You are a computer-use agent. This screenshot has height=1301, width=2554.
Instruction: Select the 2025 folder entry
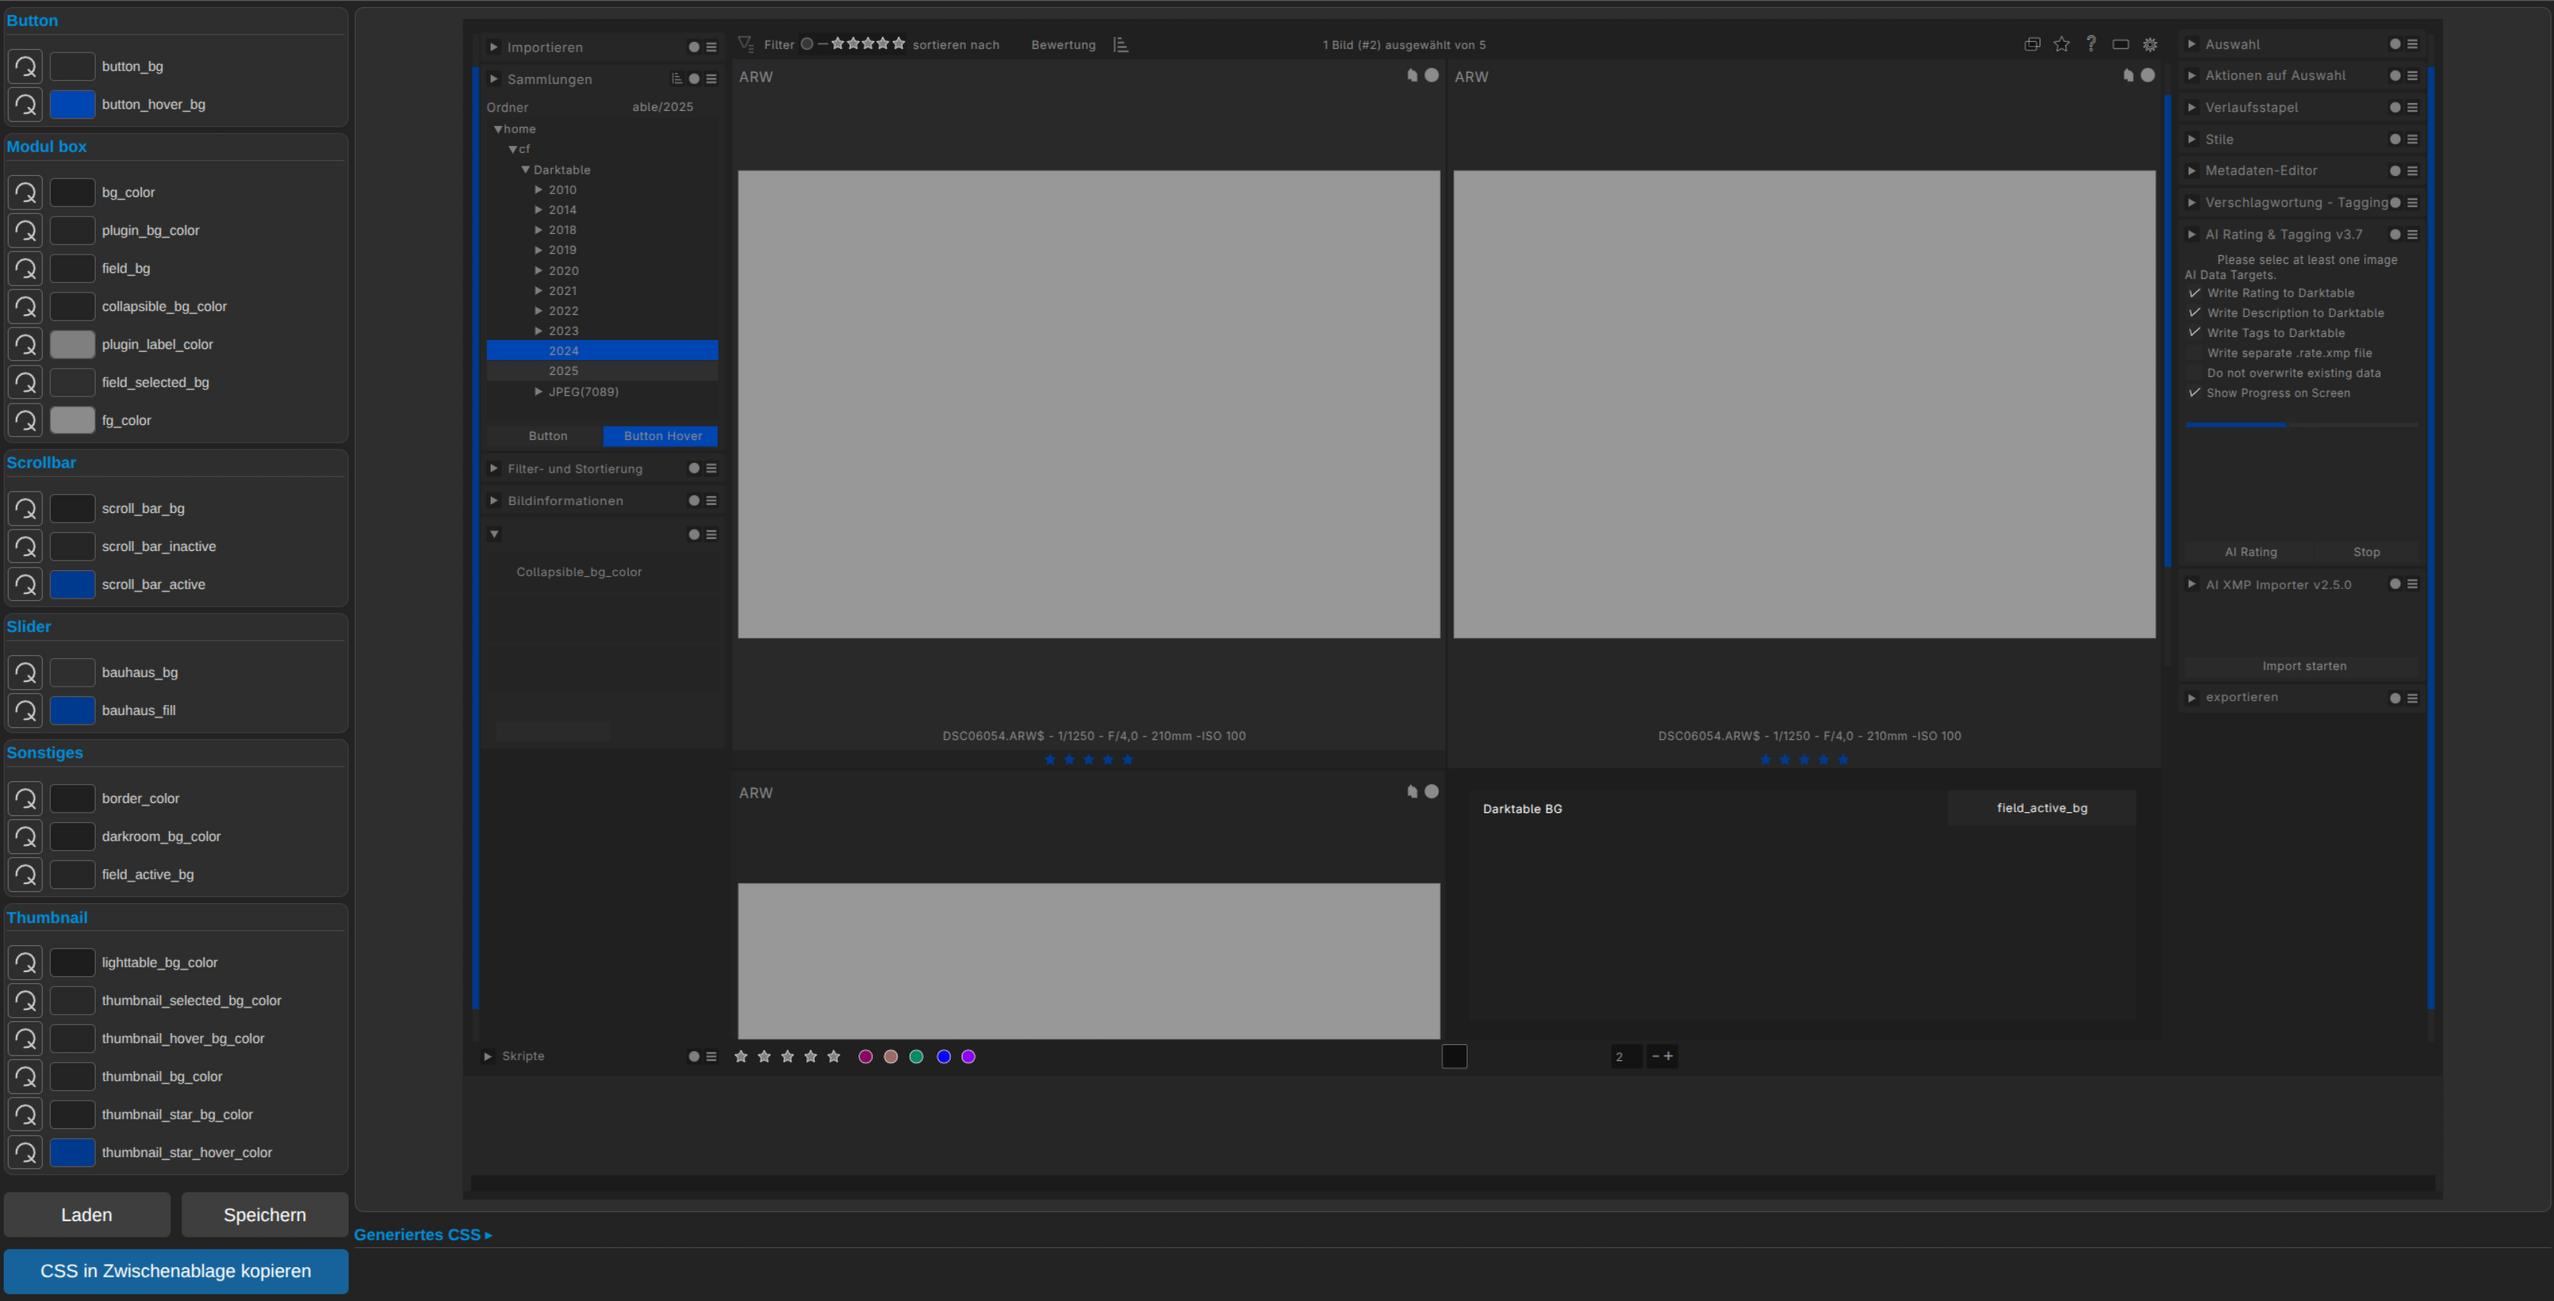click(x=563, y=371)
